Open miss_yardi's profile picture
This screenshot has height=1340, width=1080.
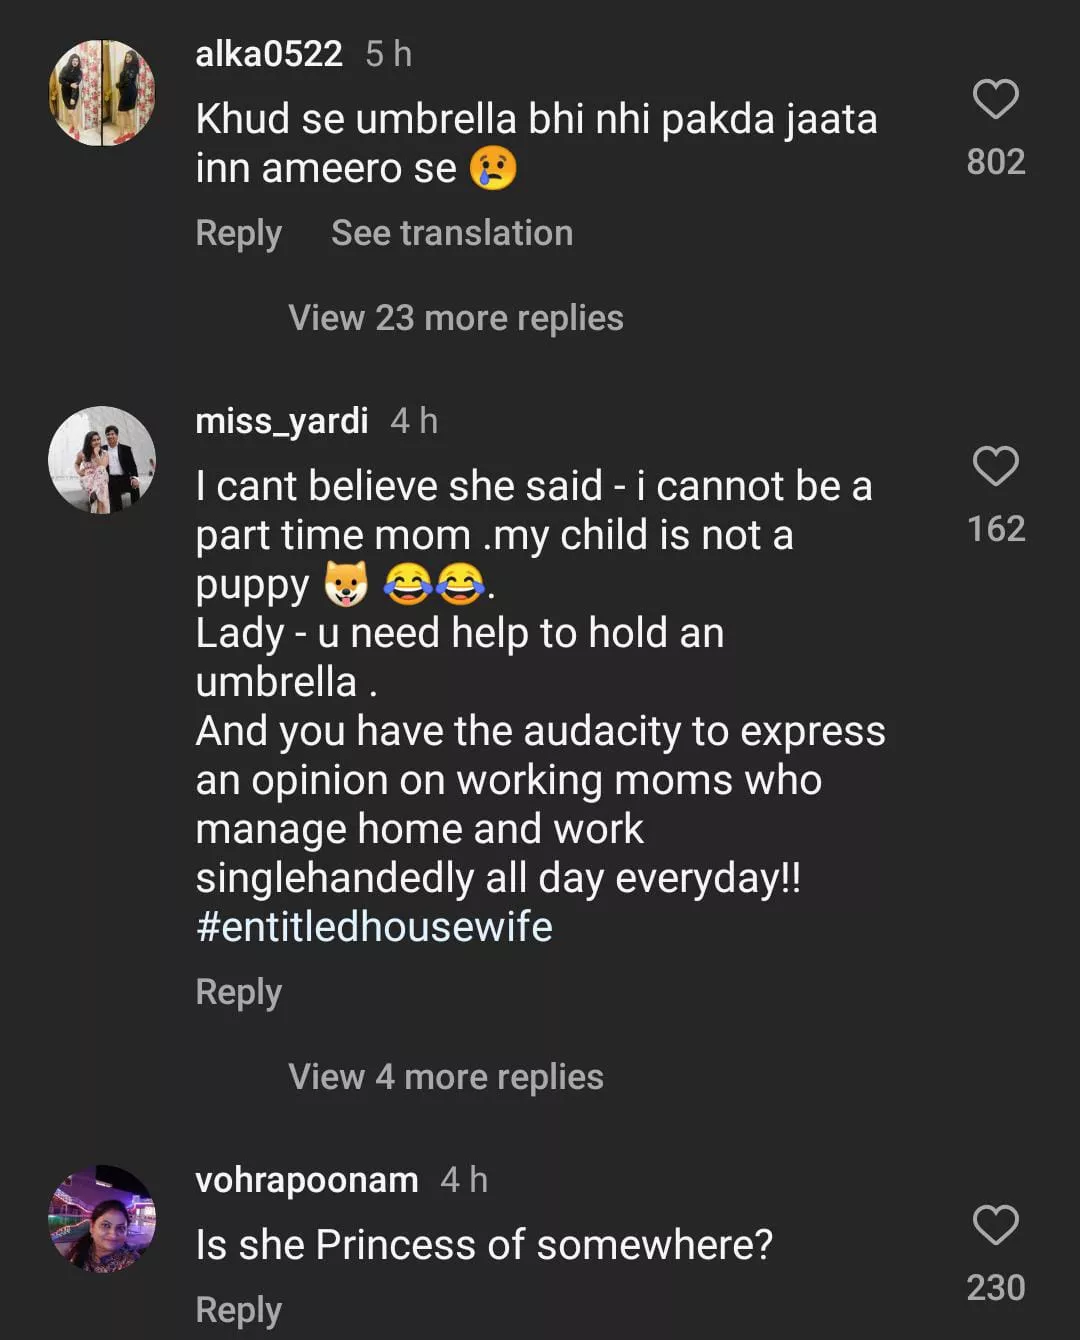pyautogui.click(x=102, y=460)
